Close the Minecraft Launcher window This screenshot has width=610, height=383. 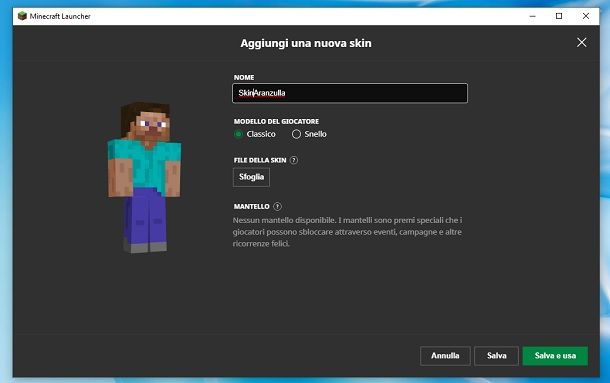coord(585,16)
